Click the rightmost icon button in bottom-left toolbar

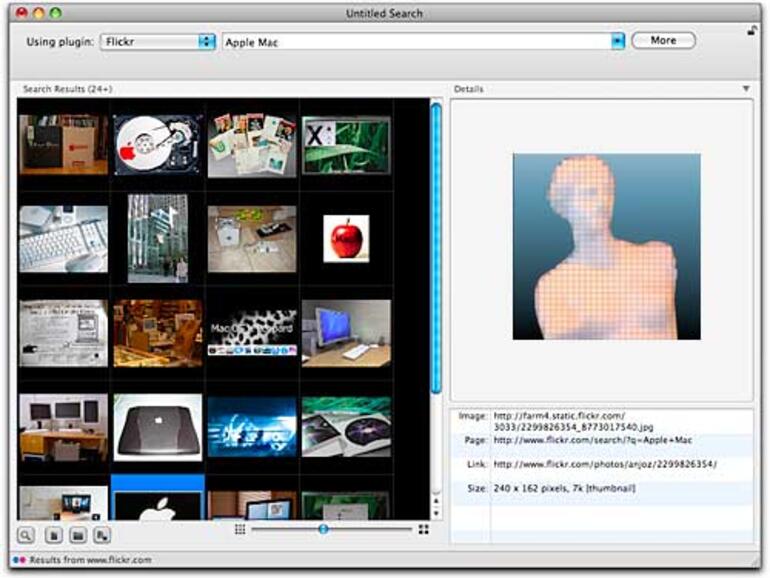click(x=100, y=535)
